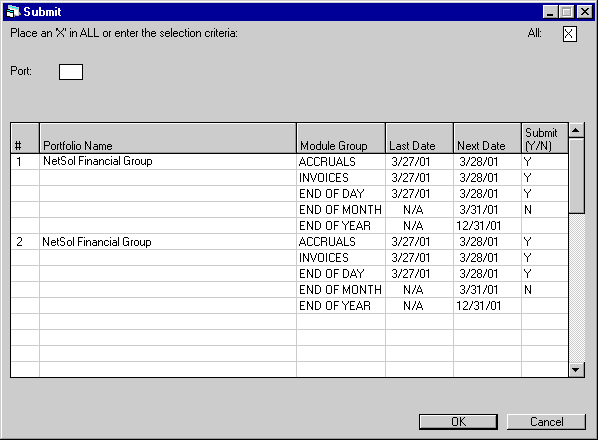The height and width of the screenshot is (440, 598).
Task: Click Submit Y for second INVOICES row
Action: click(545, 258)
